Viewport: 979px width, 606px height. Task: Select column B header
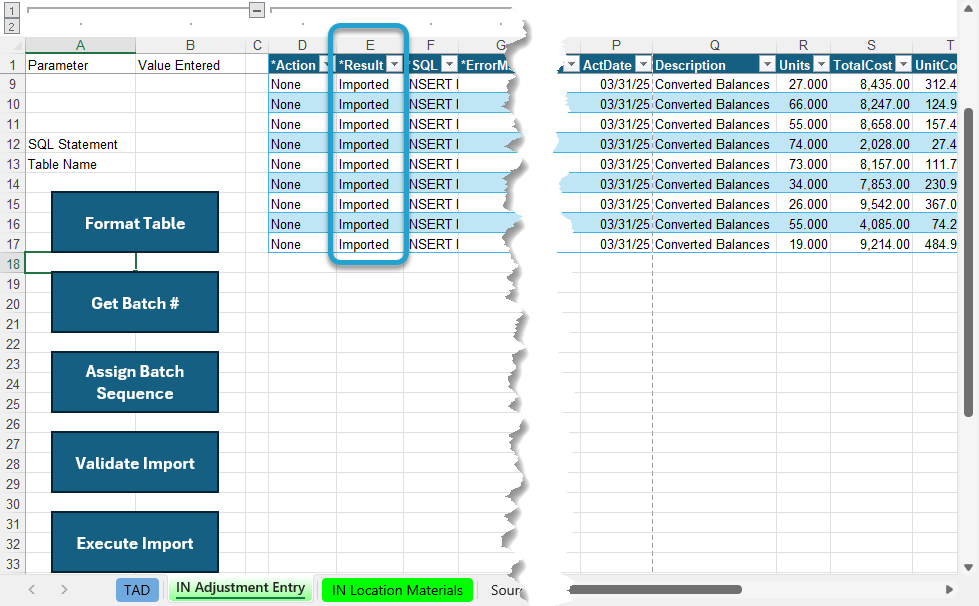[x=190, y=45]
